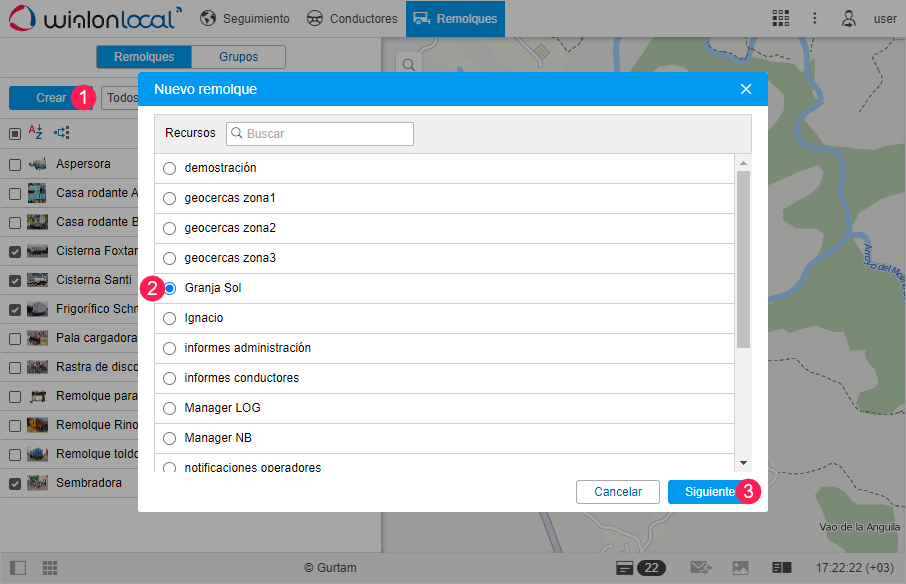Open the Remolques top navigation tab
This screenshot has height=584, width=906.
tap(455, 18)
